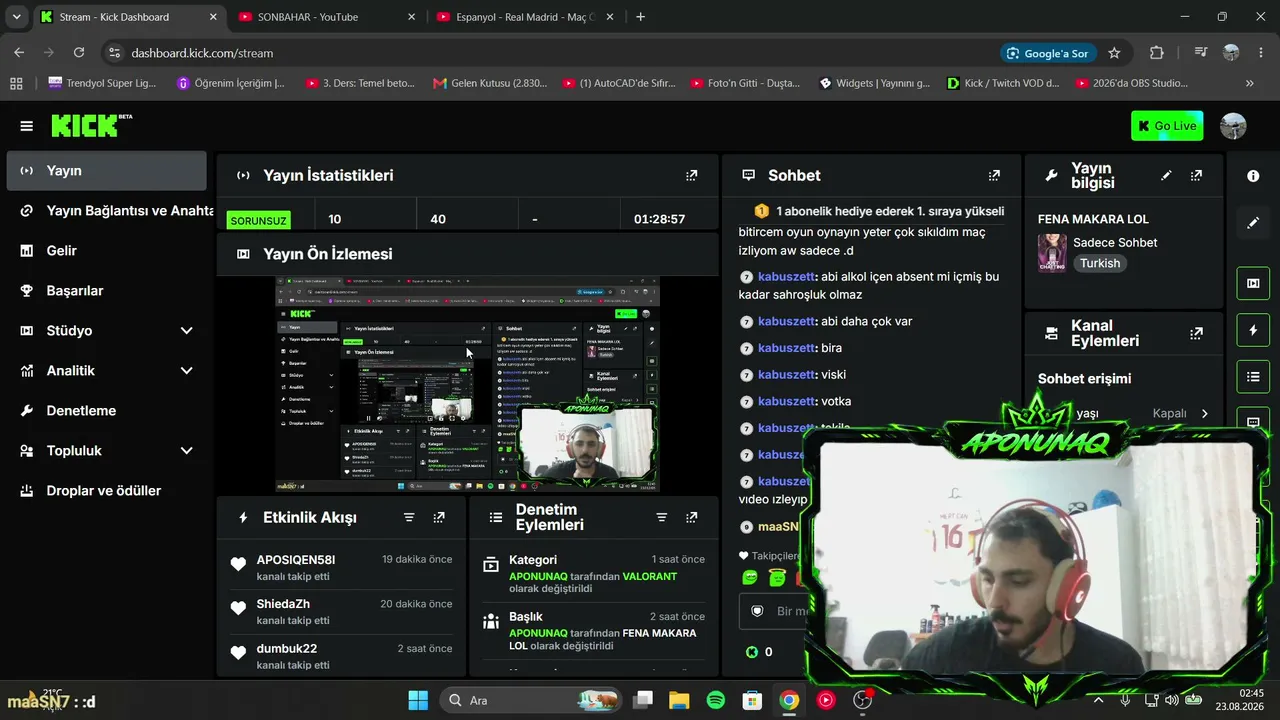Image resolution: width=1280 pixels, height=720 pixels.
Task: Select the first green emote in chat
Action: 750,577
